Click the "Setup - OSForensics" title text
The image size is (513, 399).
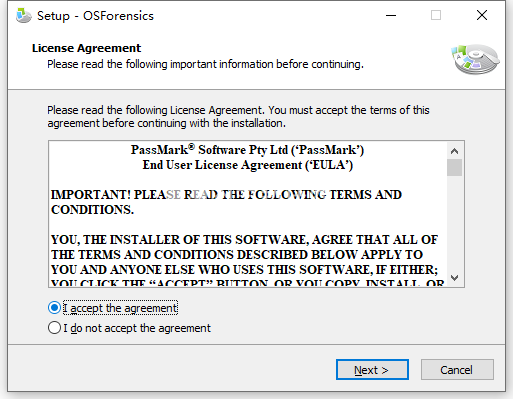tap(95, 16)
